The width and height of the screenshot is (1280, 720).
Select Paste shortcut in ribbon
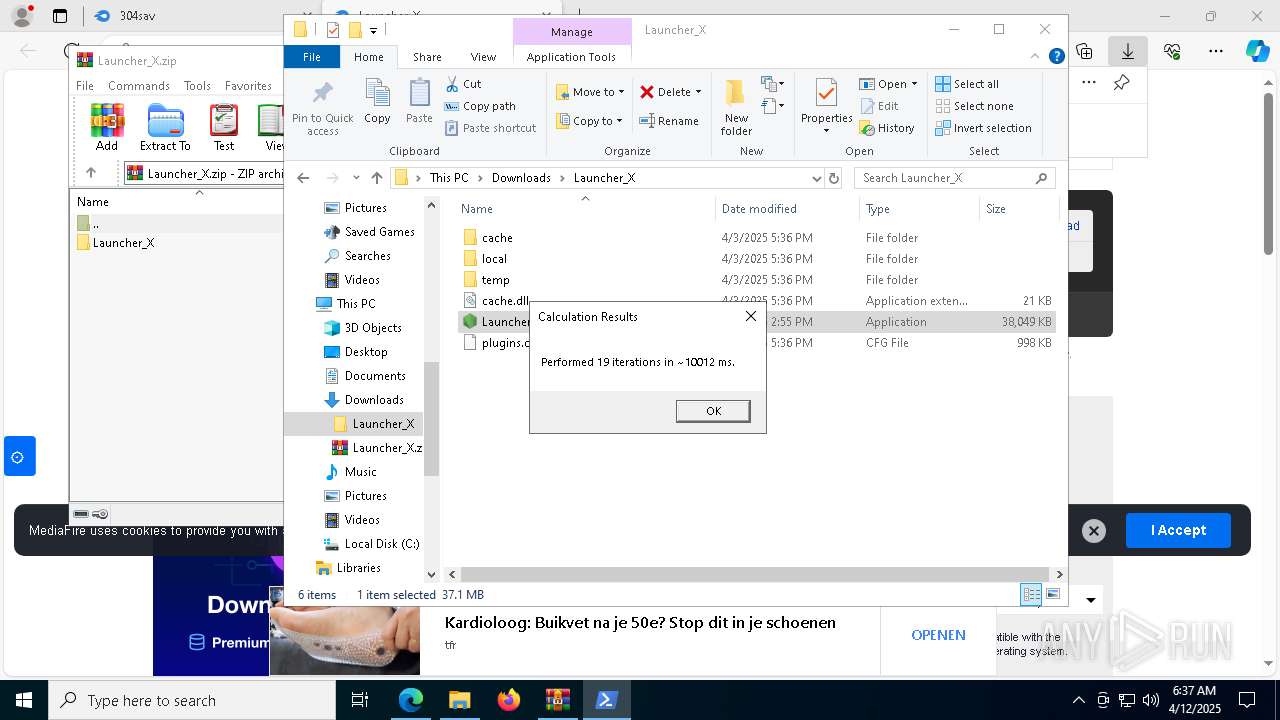pyautogui.click(x=490, y=128)
